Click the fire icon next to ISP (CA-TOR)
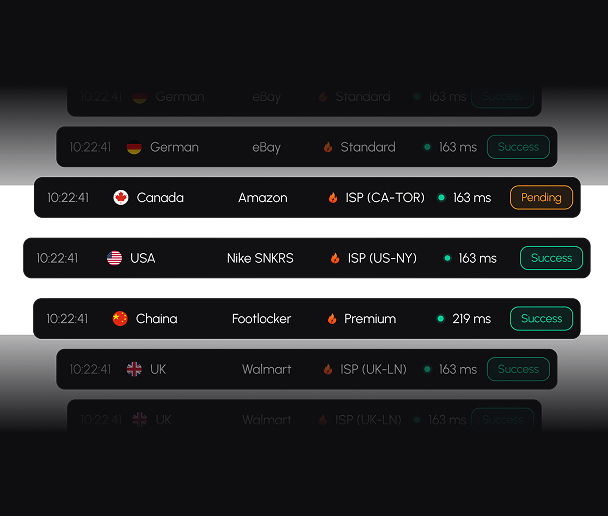 333,198
